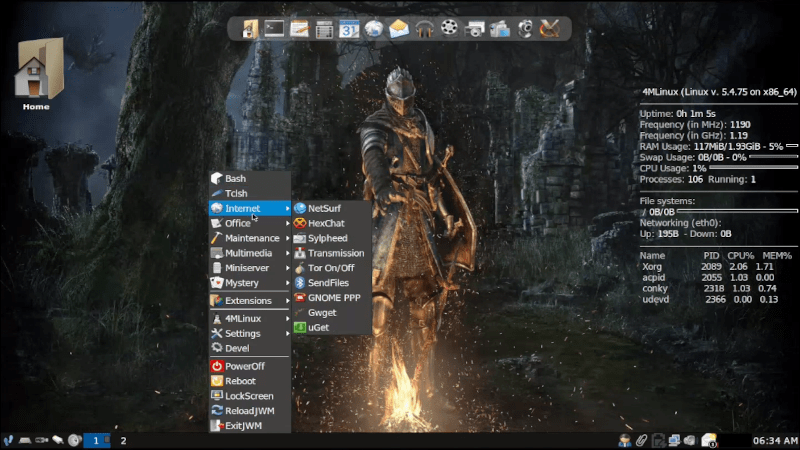The image size is (800, 450).
Task: Expand the Maintenance submenu
Action: pyautogui.click(x=250, y=238)
